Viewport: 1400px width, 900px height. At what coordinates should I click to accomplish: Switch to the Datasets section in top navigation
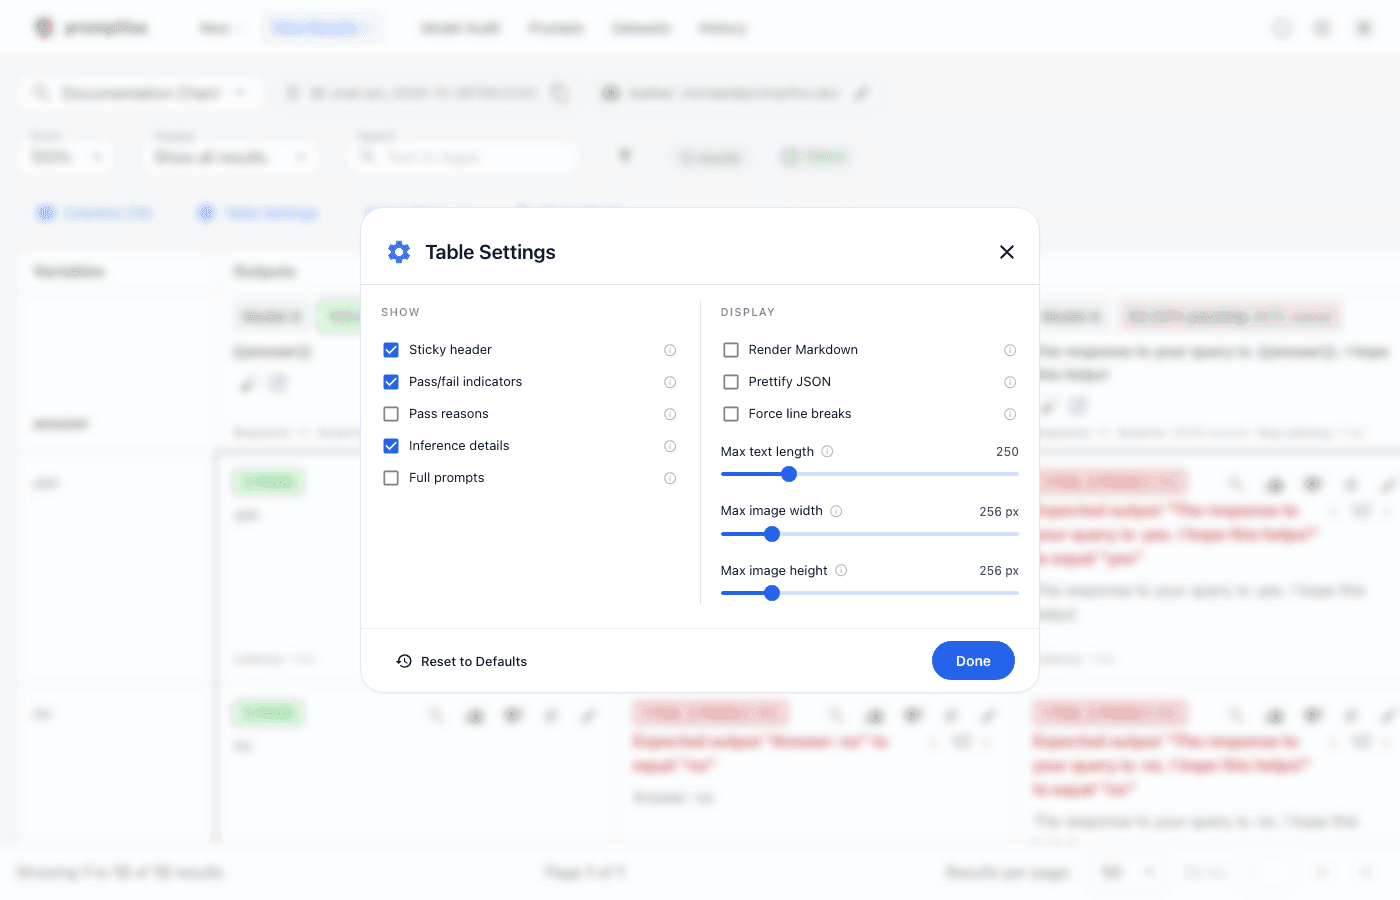pos(641,28)
